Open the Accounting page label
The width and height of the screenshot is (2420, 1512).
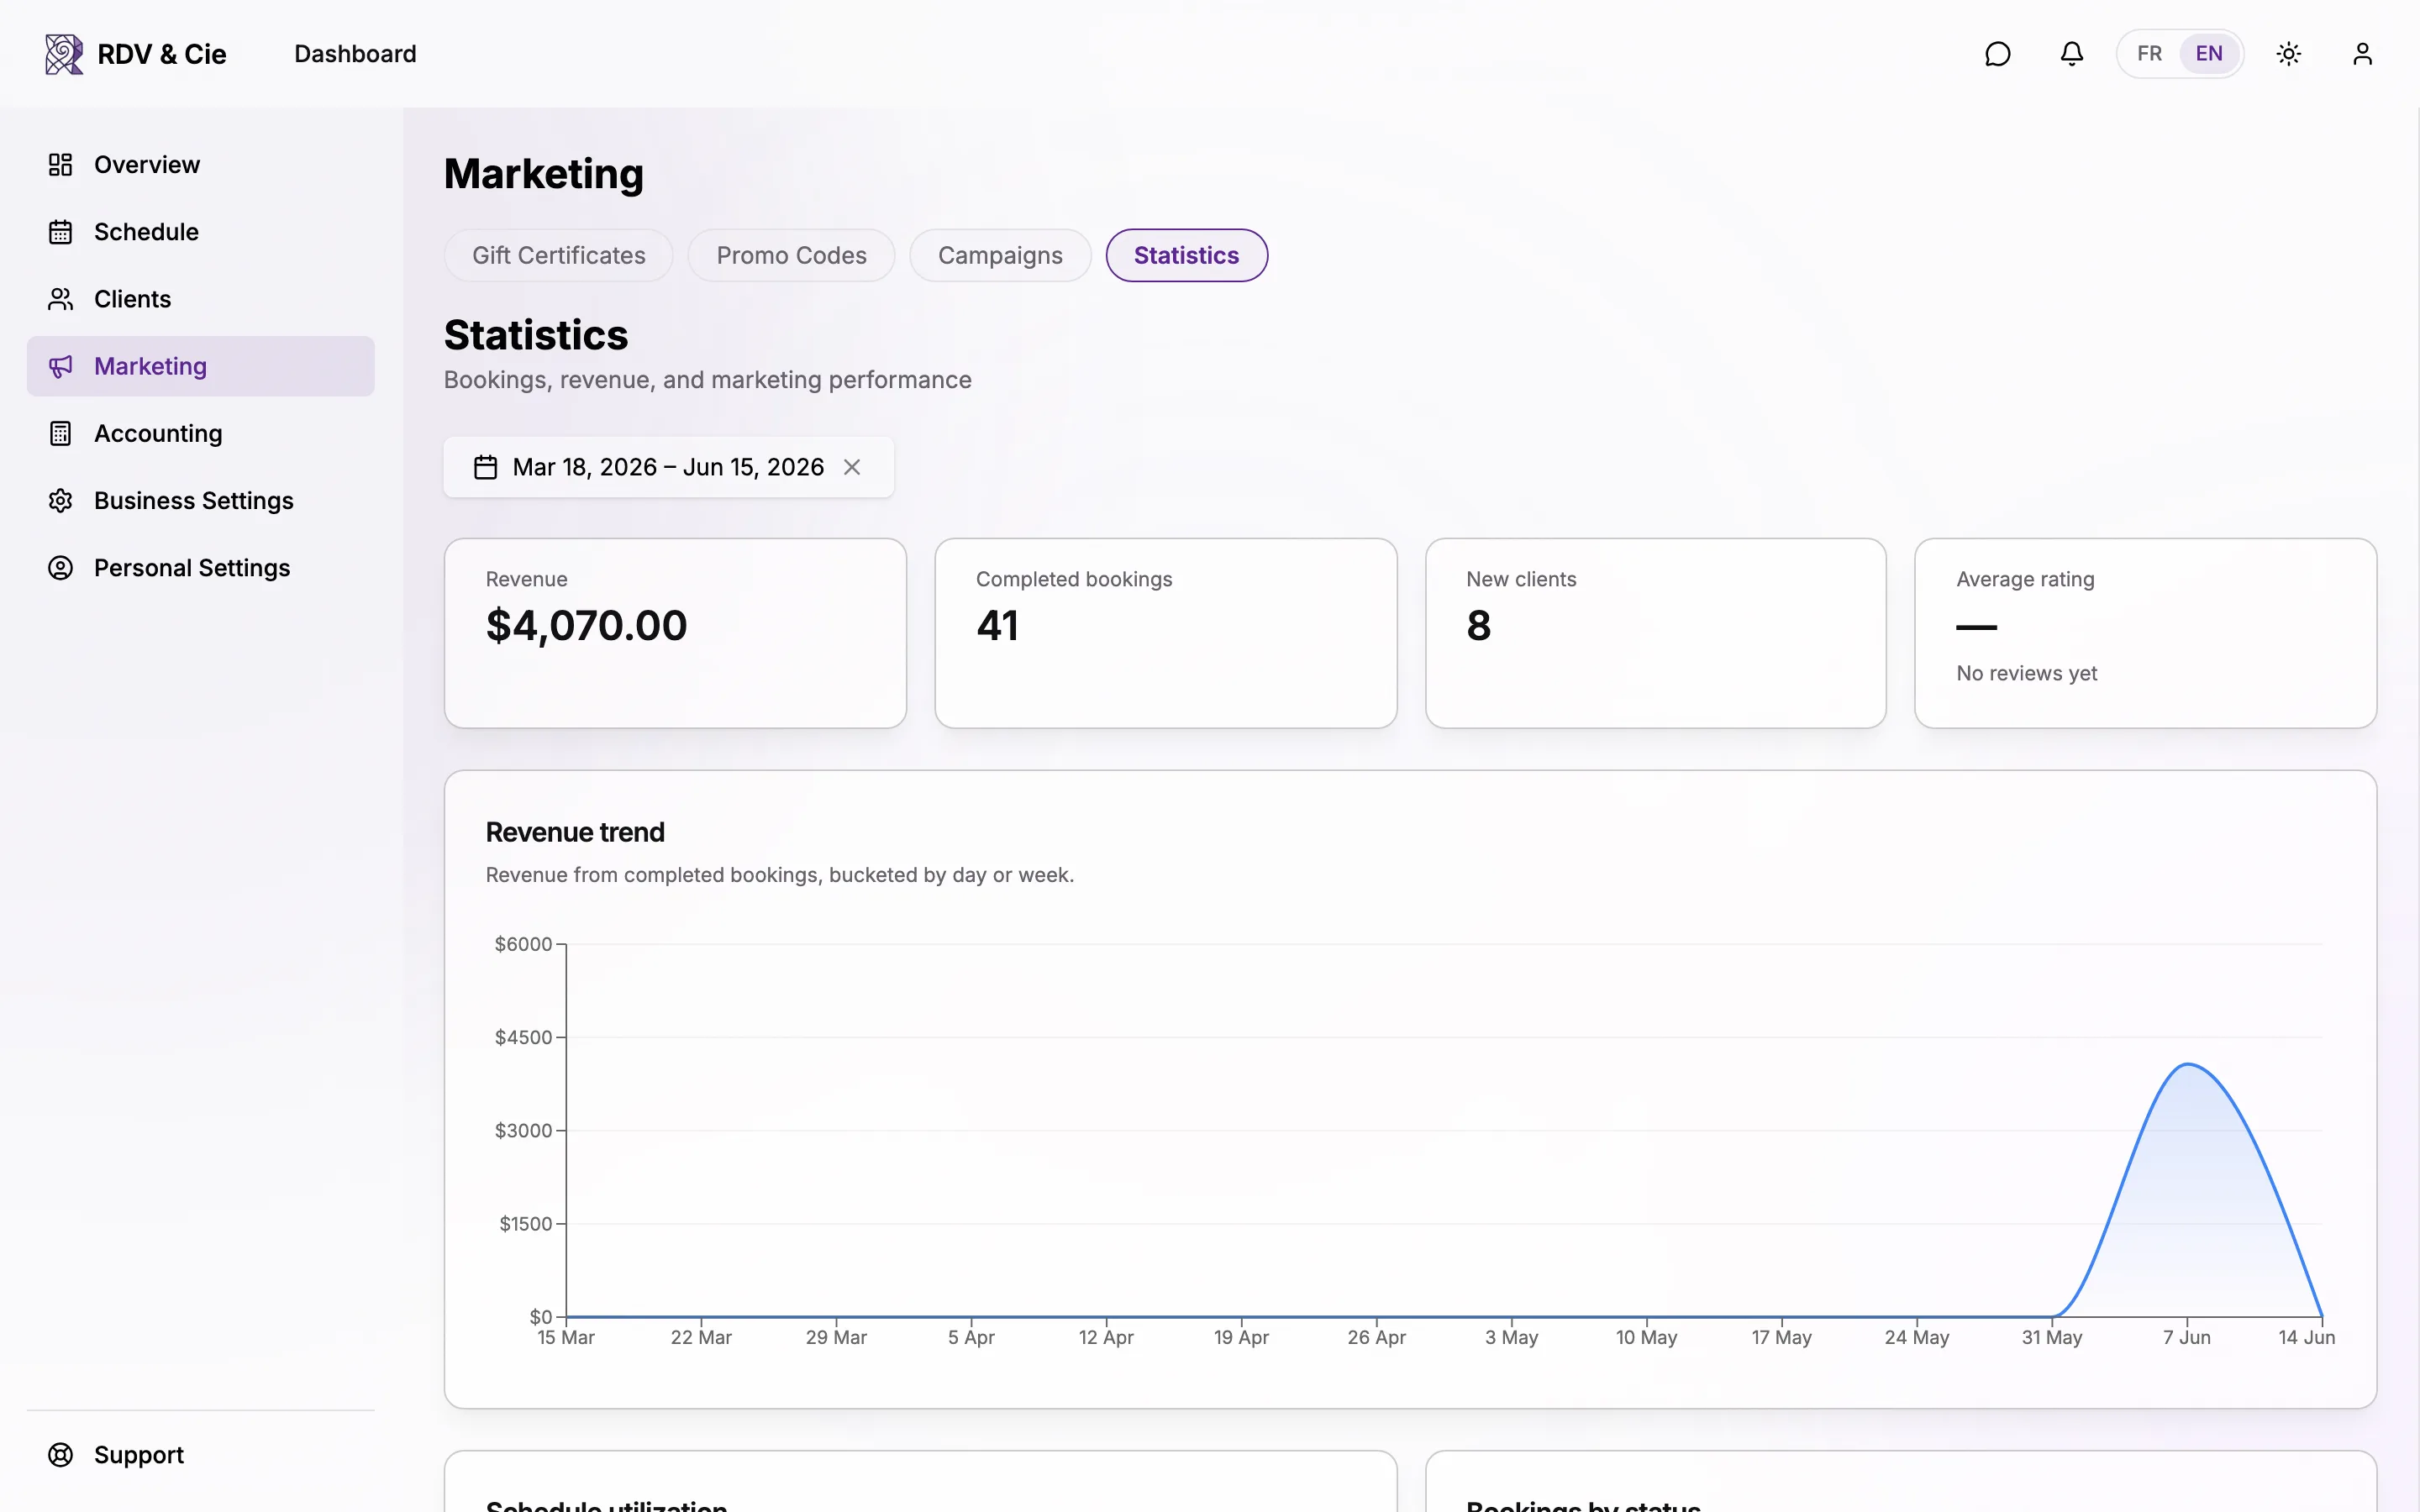tap(158, 433)
